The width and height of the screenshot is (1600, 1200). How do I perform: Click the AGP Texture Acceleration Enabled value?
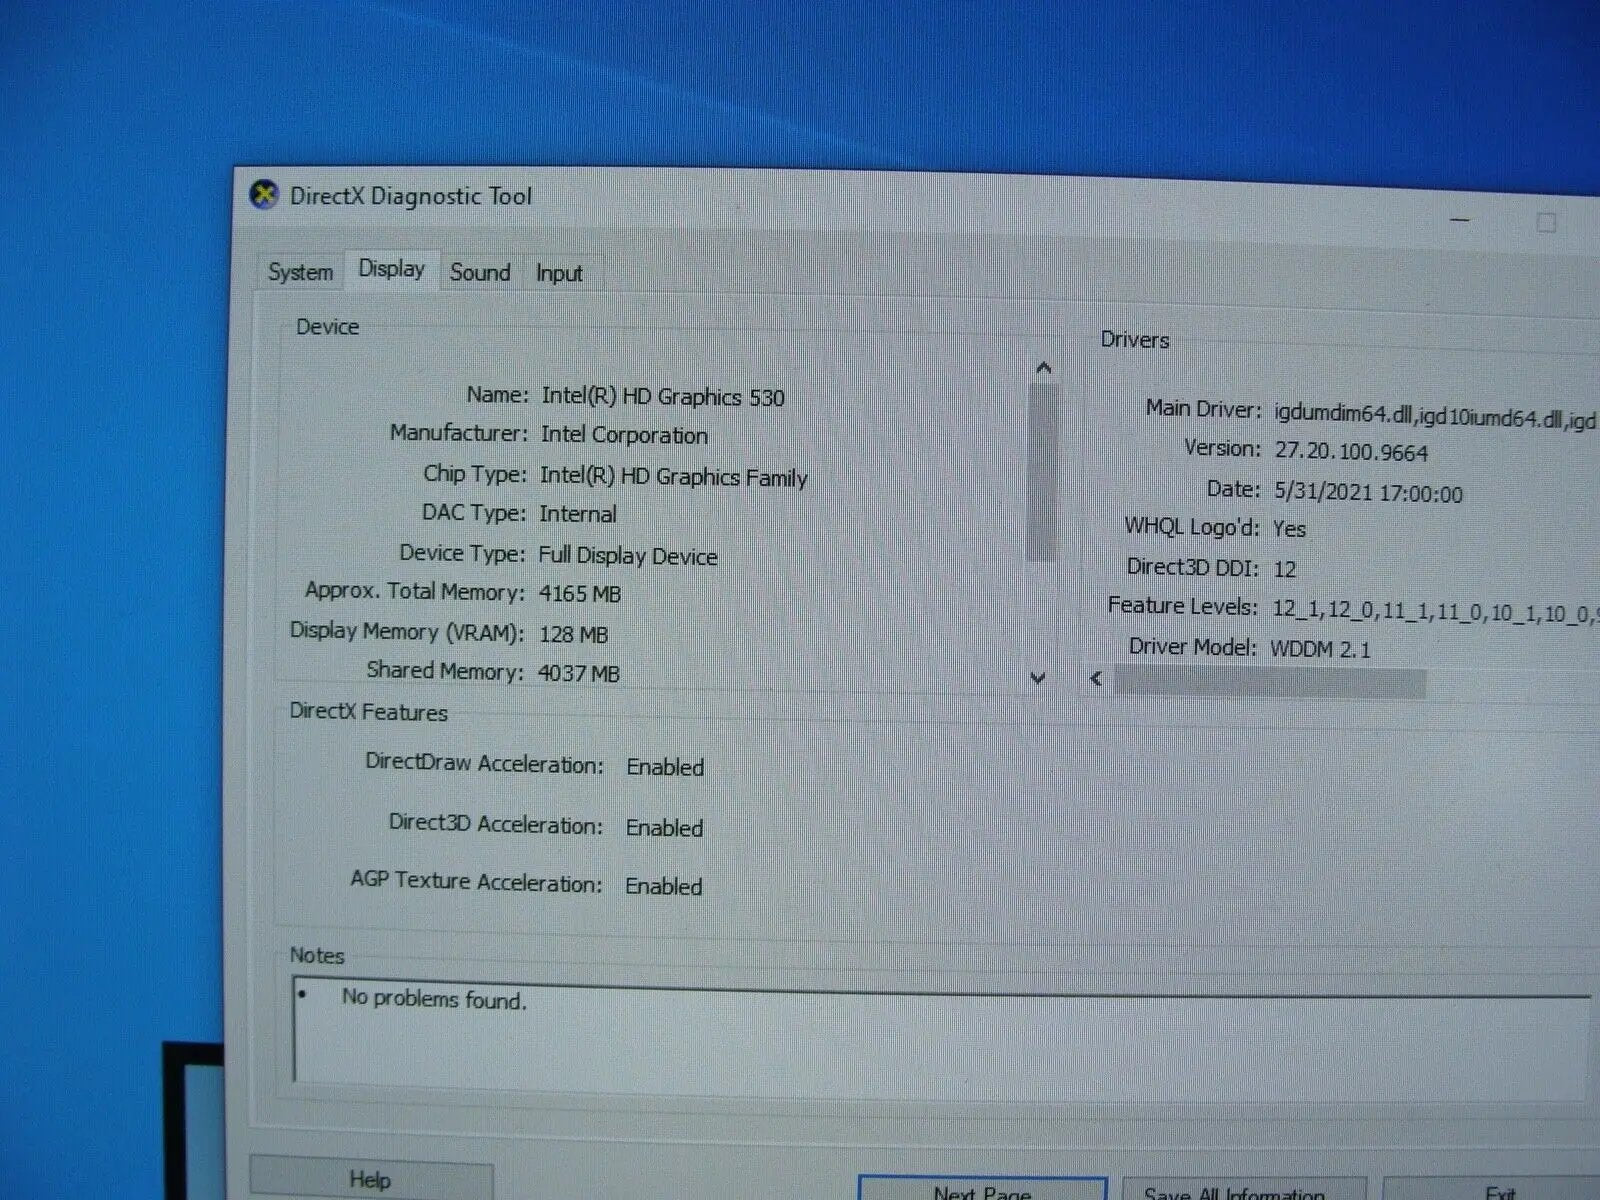tap(663, 886)
